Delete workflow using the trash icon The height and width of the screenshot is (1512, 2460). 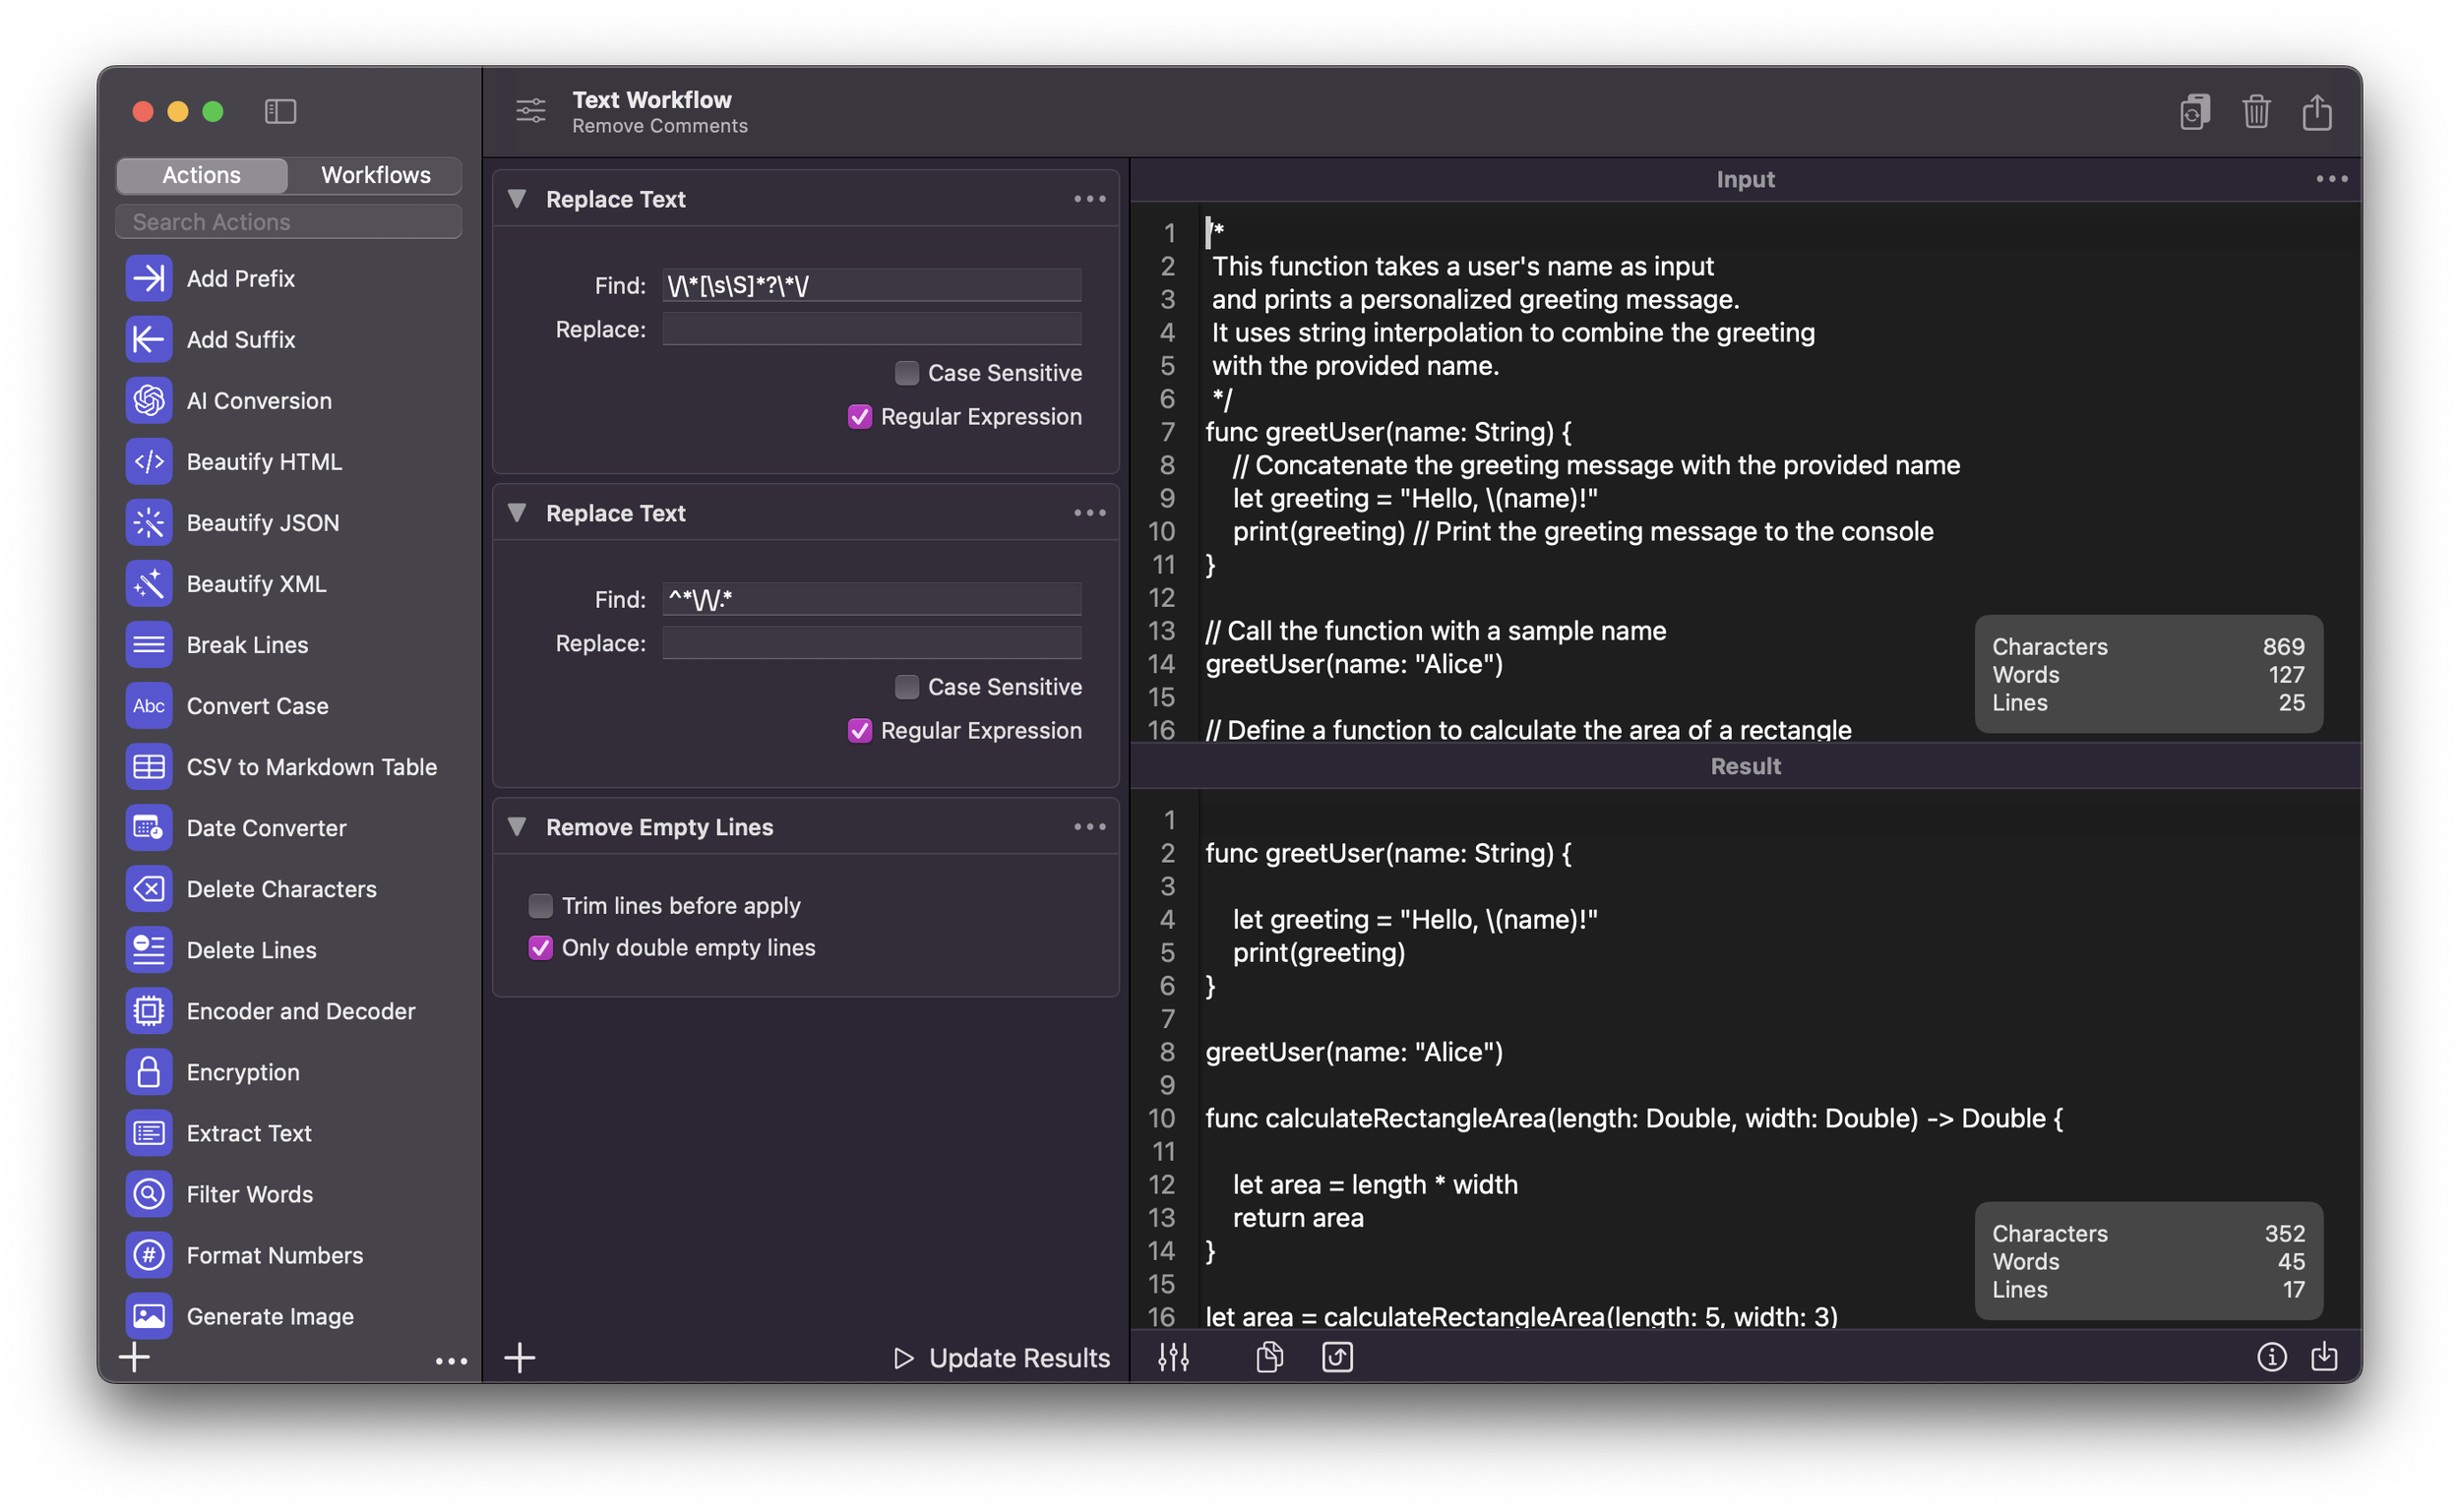2256,111
